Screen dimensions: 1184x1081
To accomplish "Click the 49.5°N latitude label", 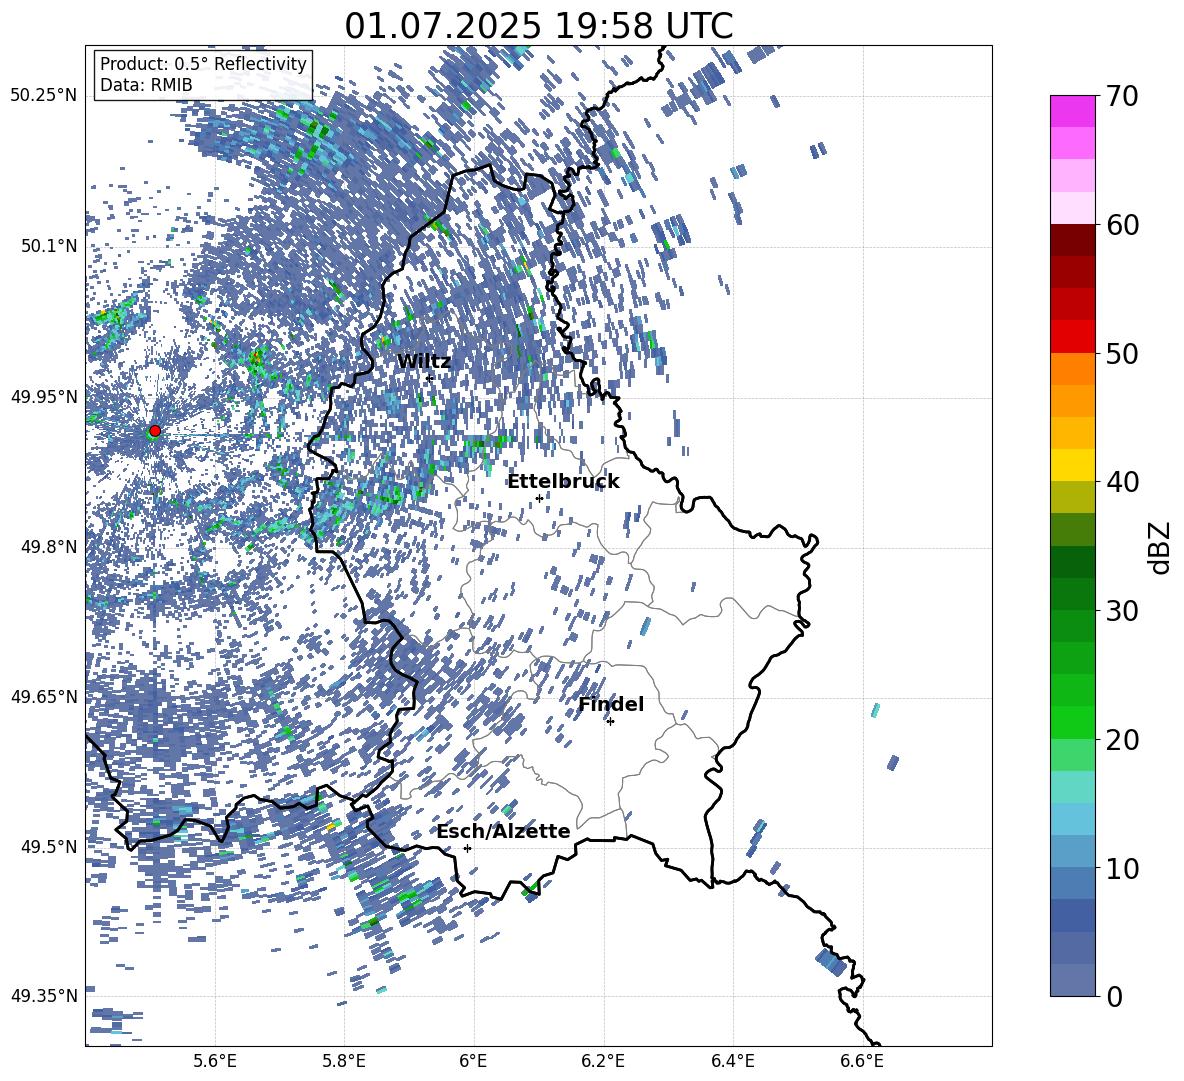I will (49, 846).
